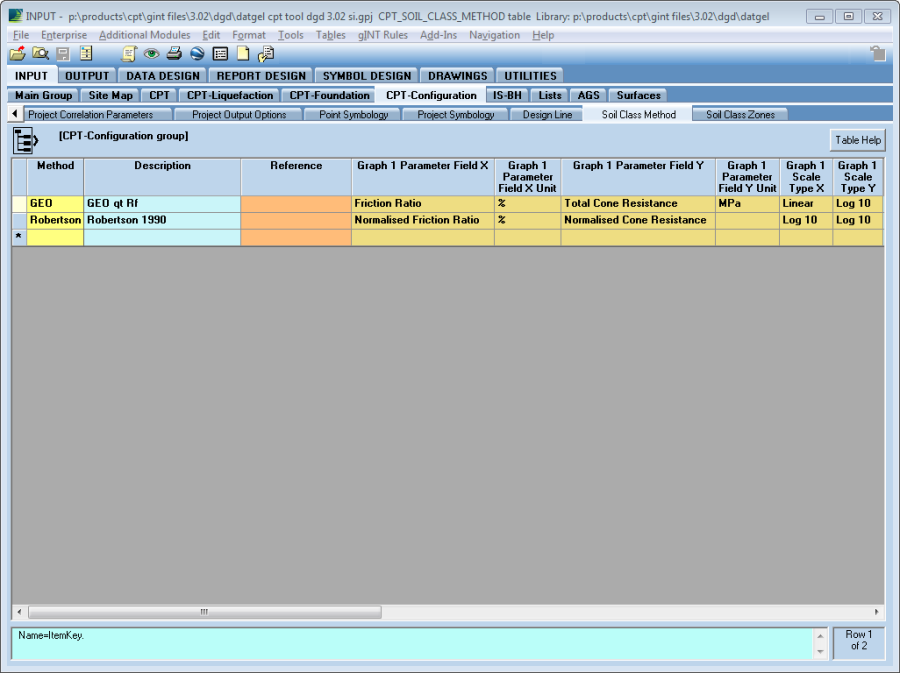The image size is (900, 673).
Task: Open the CPT-Liquefaction group tab
Action: point(230,95)
